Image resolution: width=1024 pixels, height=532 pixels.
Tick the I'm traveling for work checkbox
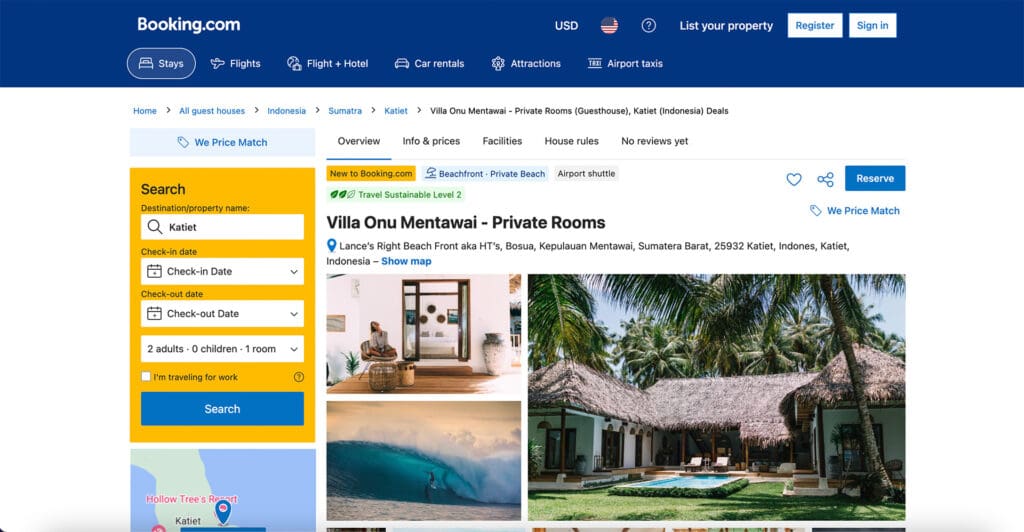[146, 376]
